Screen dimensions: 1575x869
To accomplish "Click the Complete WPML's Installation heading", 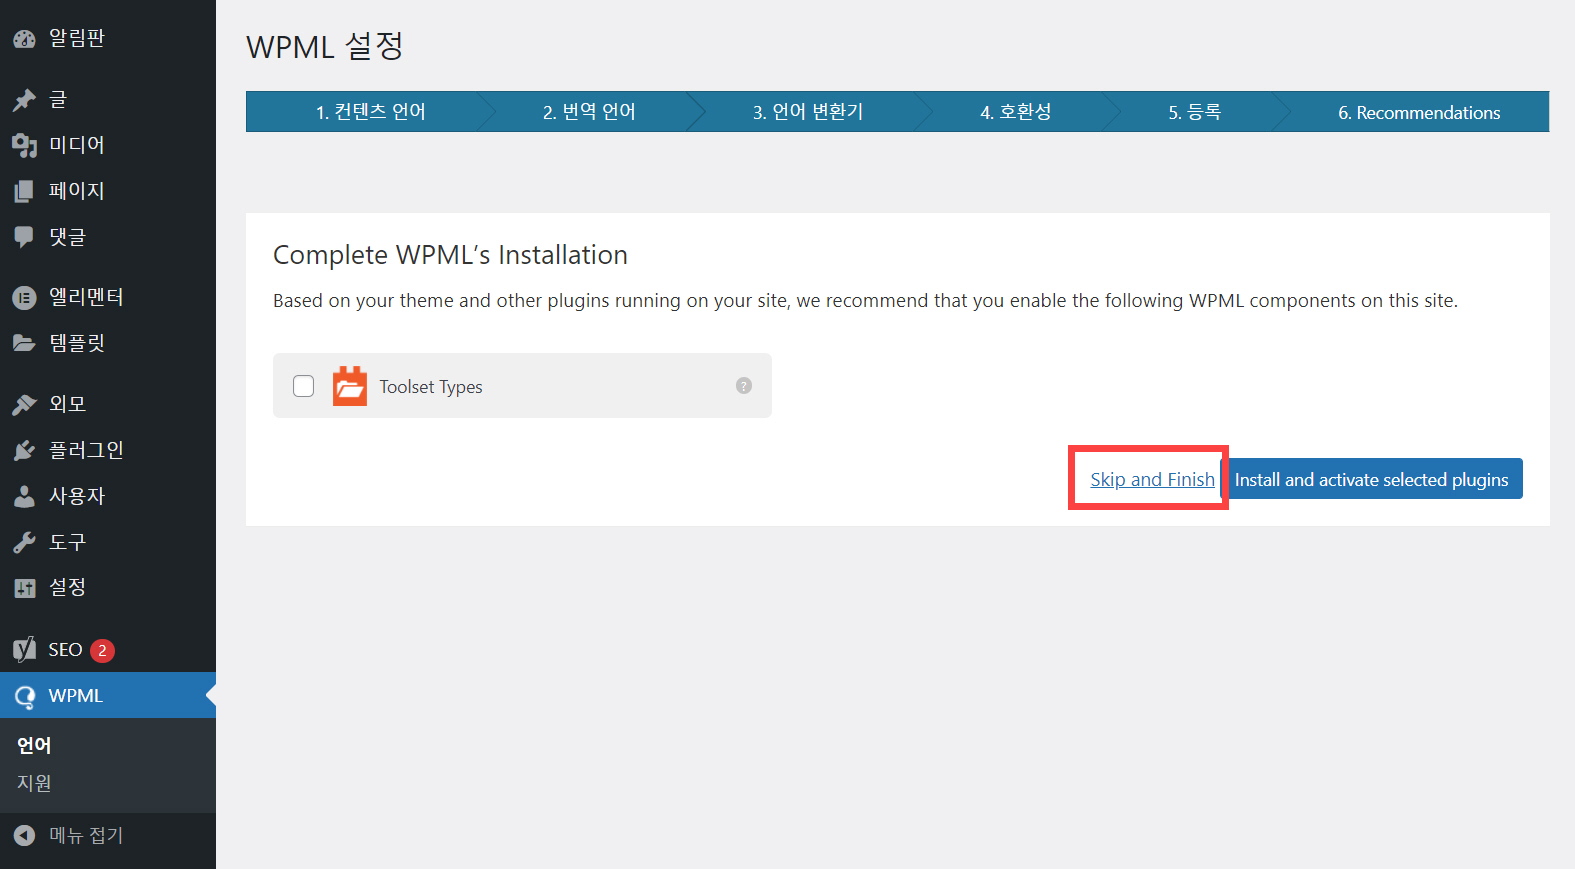I will (x=450, y=255).
